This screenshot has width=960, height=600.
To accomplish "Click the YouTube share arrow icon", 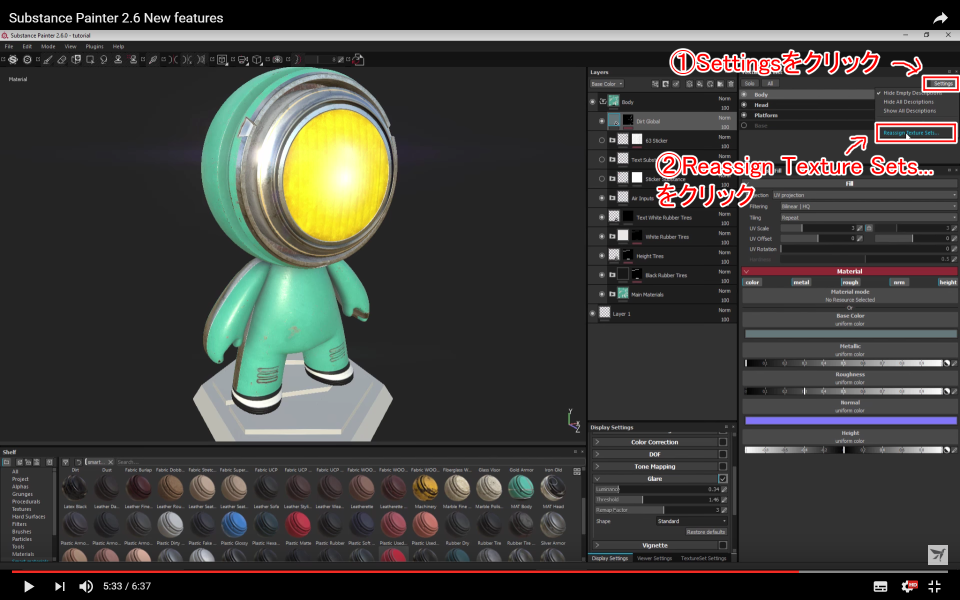I will (940, 18).
